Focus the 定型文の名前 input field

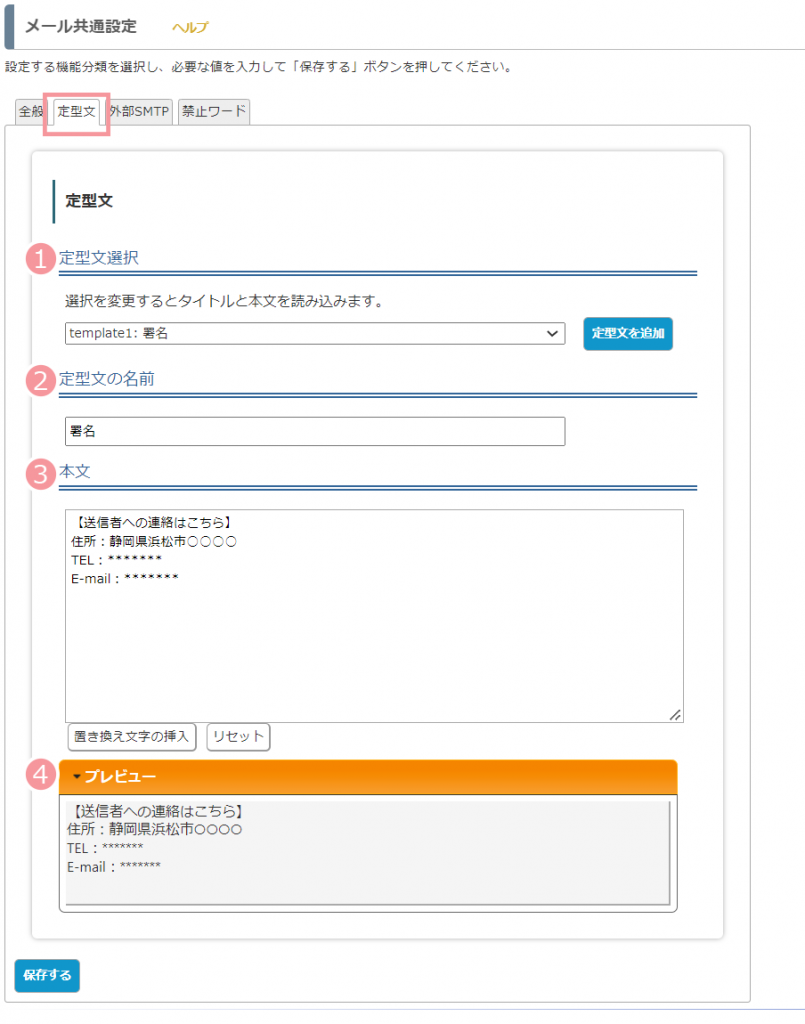tap(315, 431)
